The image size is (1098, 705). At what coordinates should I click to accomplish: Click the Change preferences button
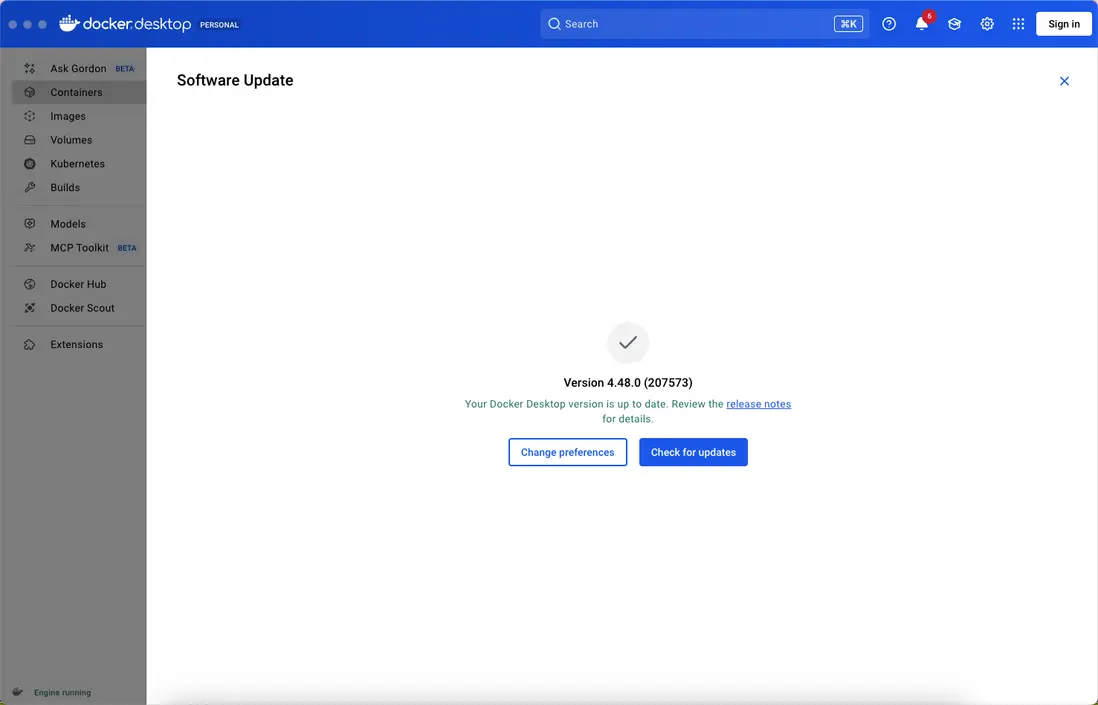coord(567,452)
